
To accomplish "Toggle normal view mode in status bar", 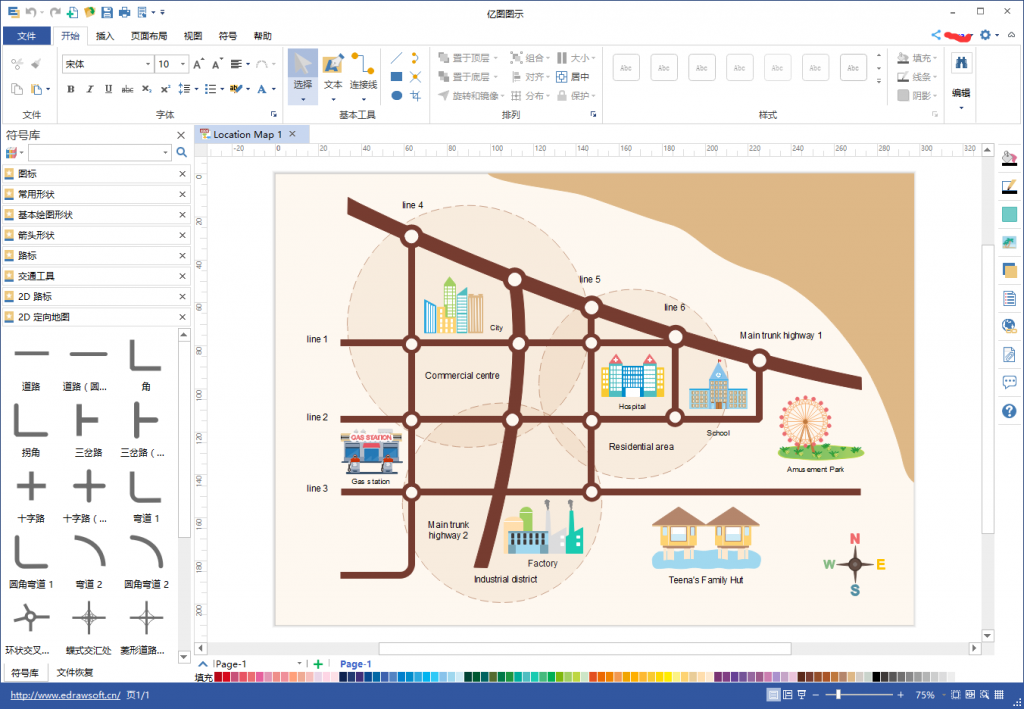I will click(x=773, y=695).
